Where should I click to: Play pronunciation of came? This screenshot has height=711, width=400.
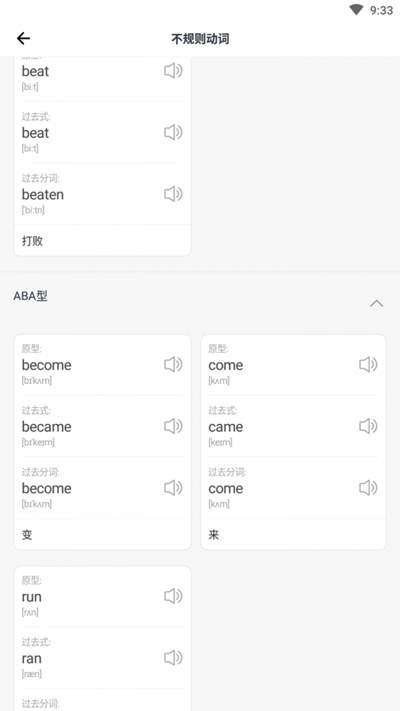coord(368,426)
